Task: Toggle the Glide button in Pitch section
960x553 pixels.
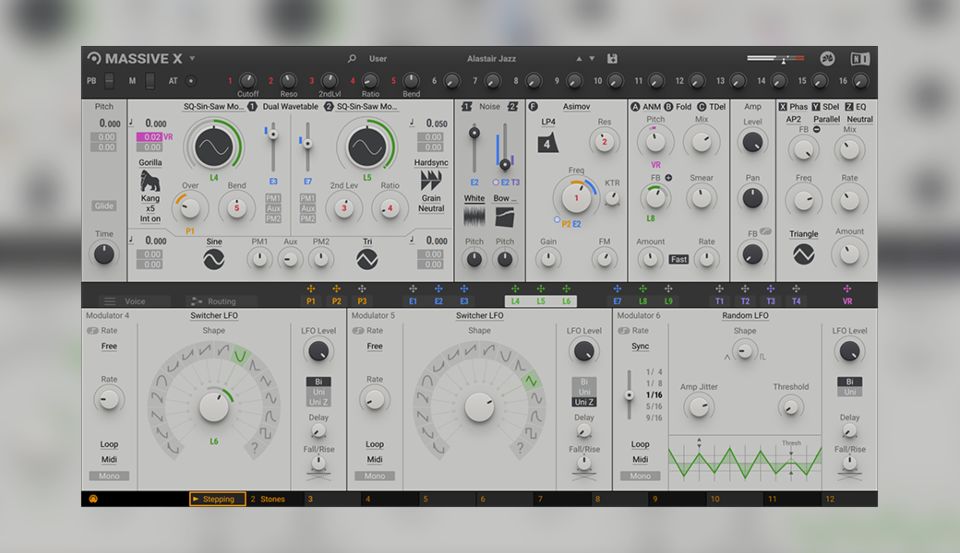Action: tap(104, 206)
